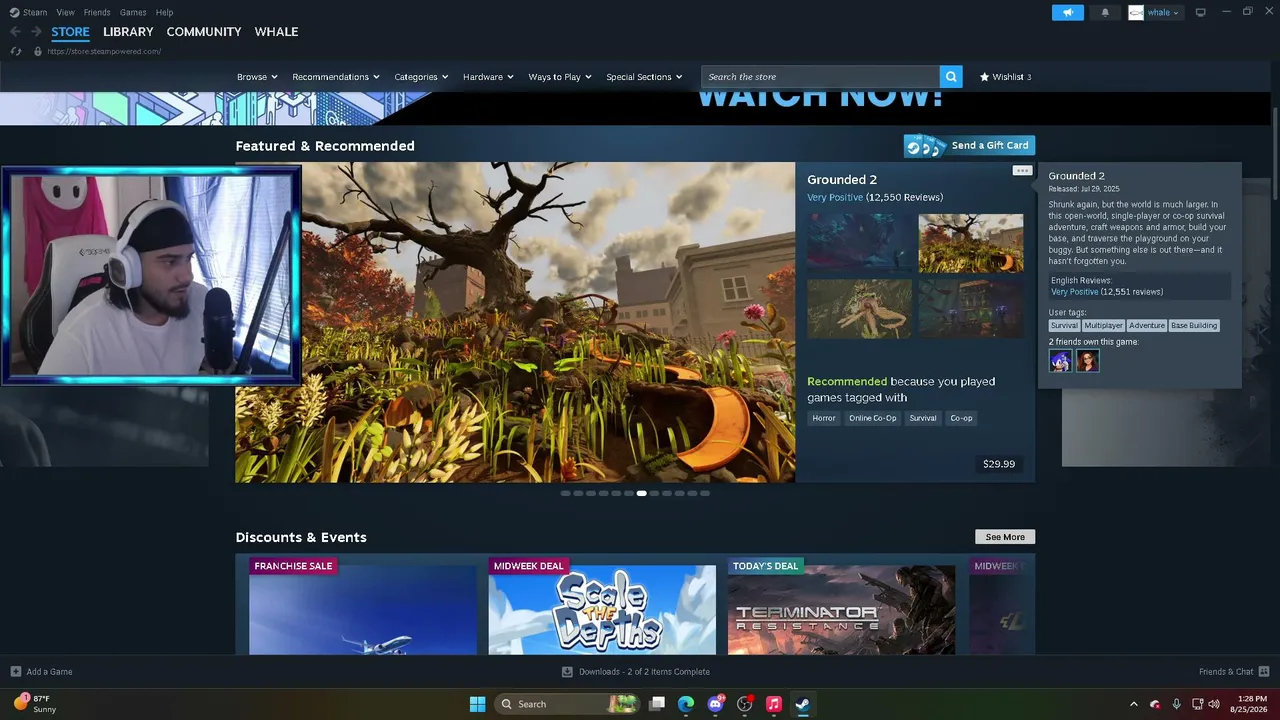The image size is (1280, 720).
Task: Click the Send a Gift Card button
Action: coord(969,146)
